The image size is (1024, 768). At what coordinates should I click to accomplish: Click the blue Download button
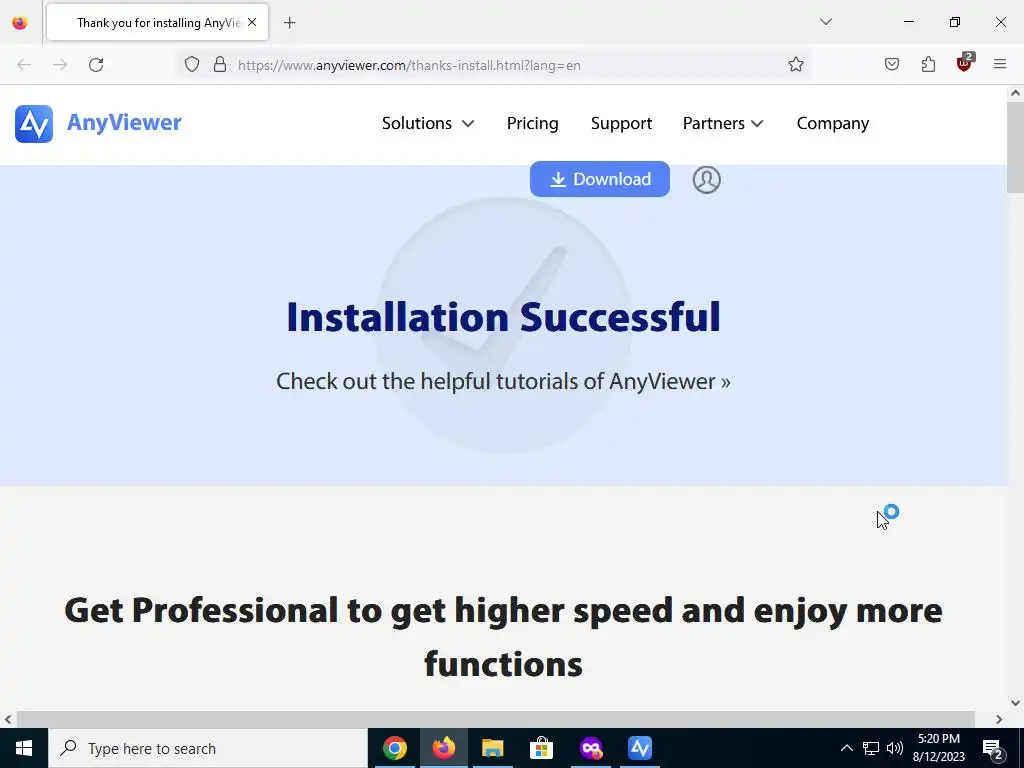(x=600, y=179)
